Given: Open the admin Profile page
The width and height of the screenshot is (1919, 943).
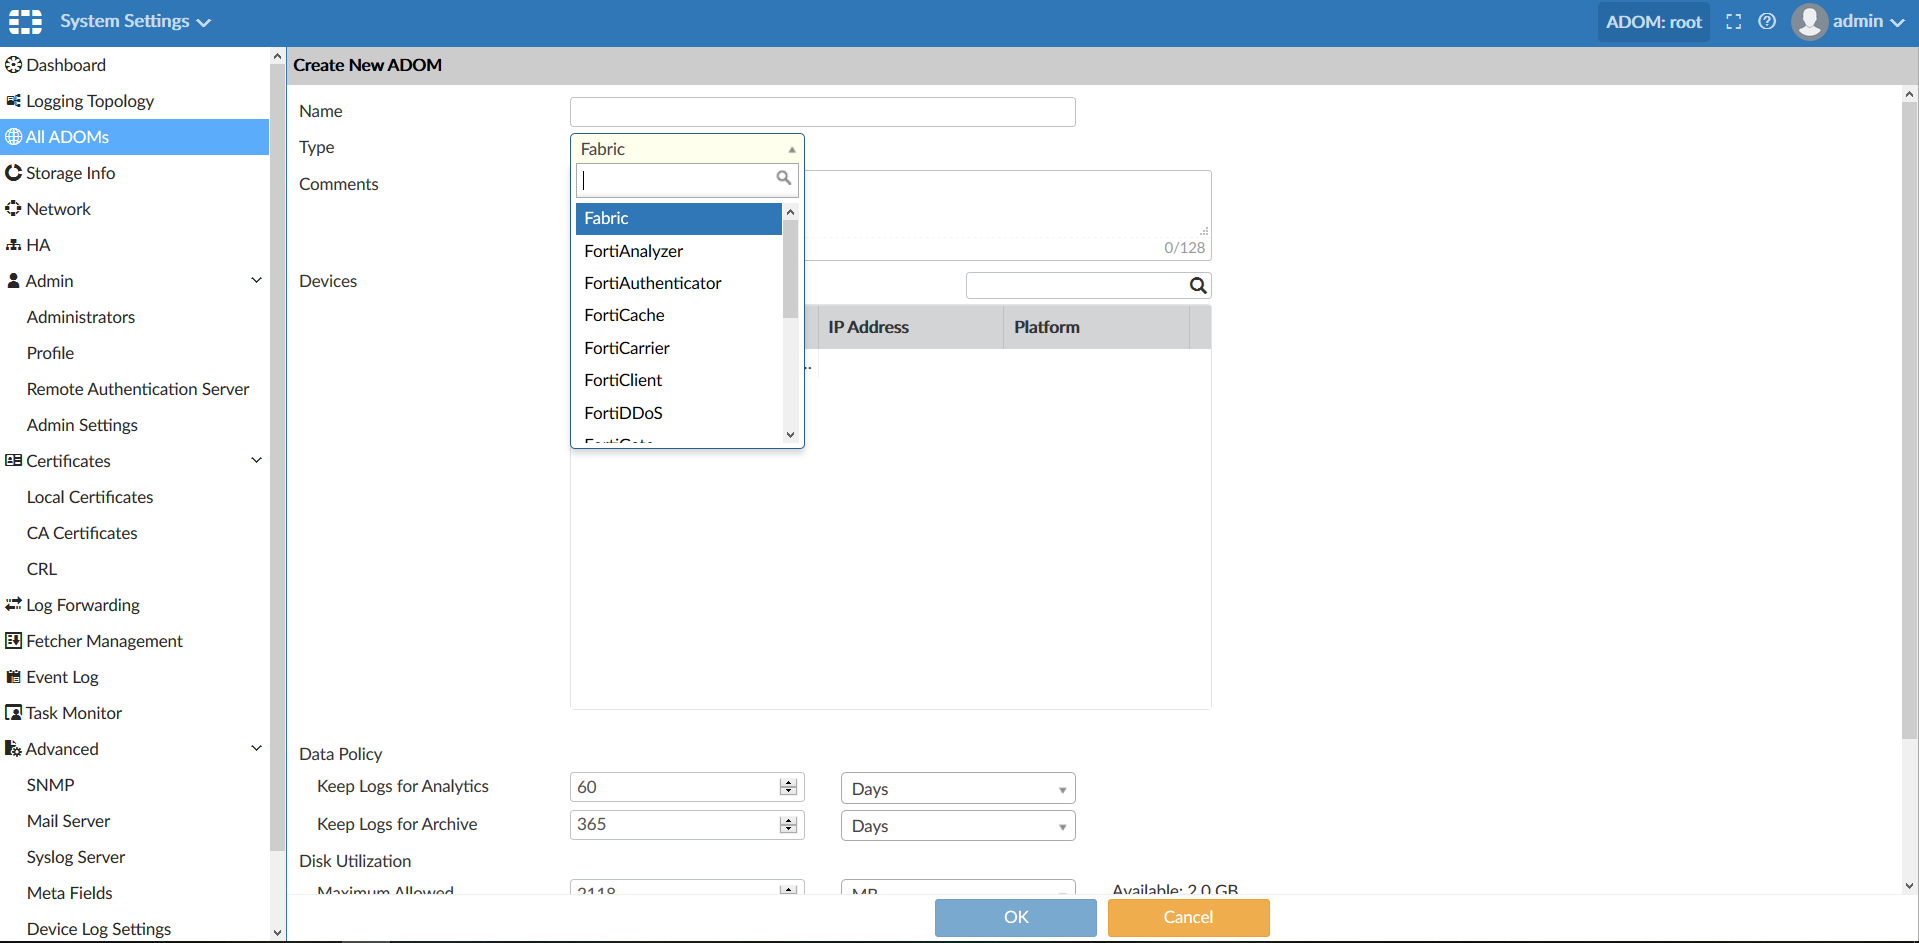Looking at the screenshot, I should click(x=50, y=353).
